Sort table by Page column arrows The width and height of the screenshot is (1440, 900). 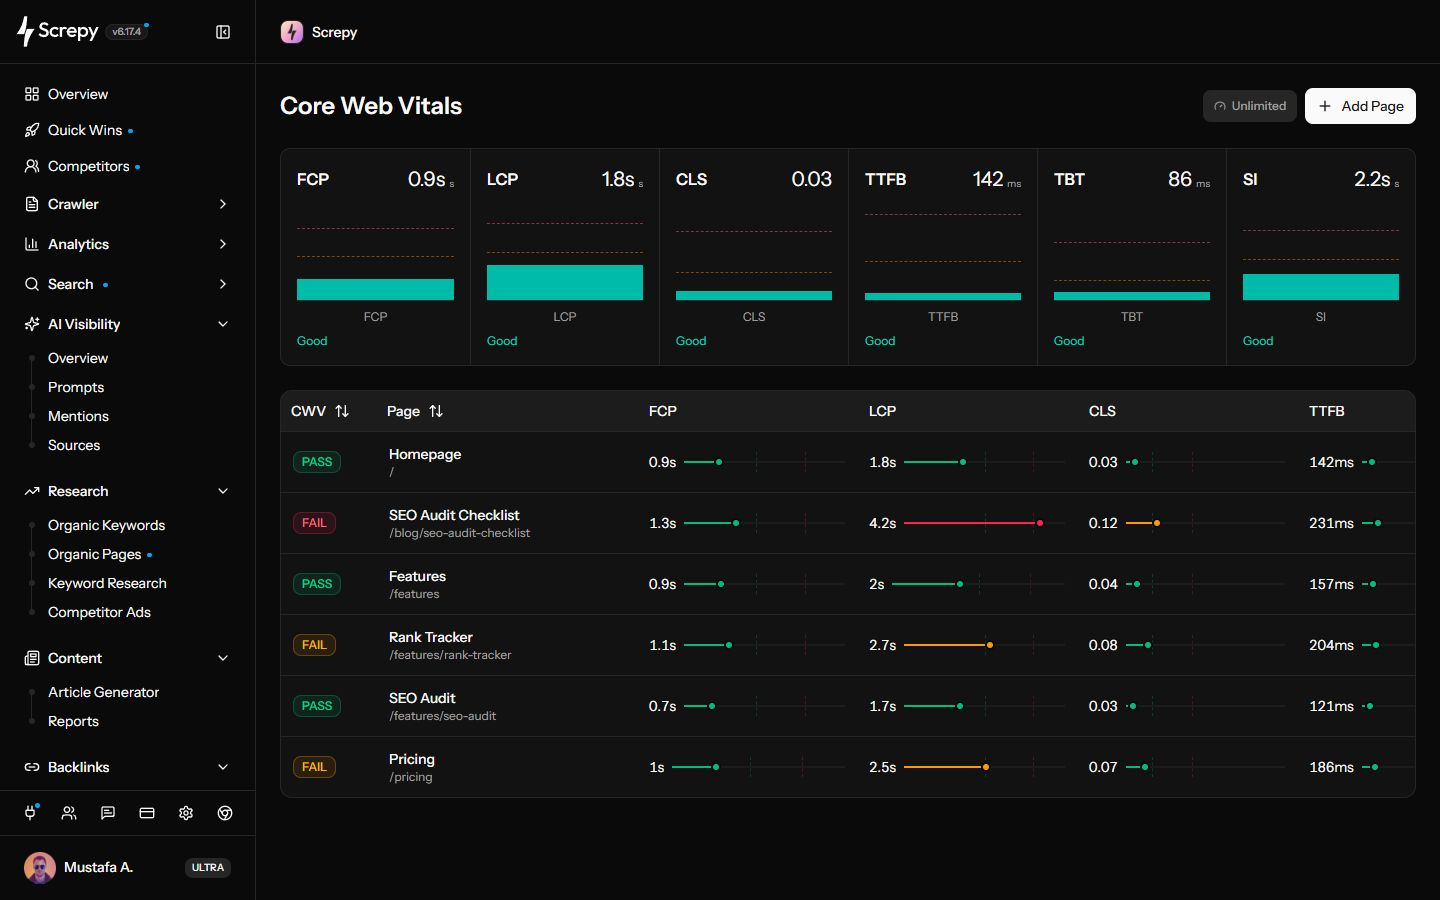436,411
